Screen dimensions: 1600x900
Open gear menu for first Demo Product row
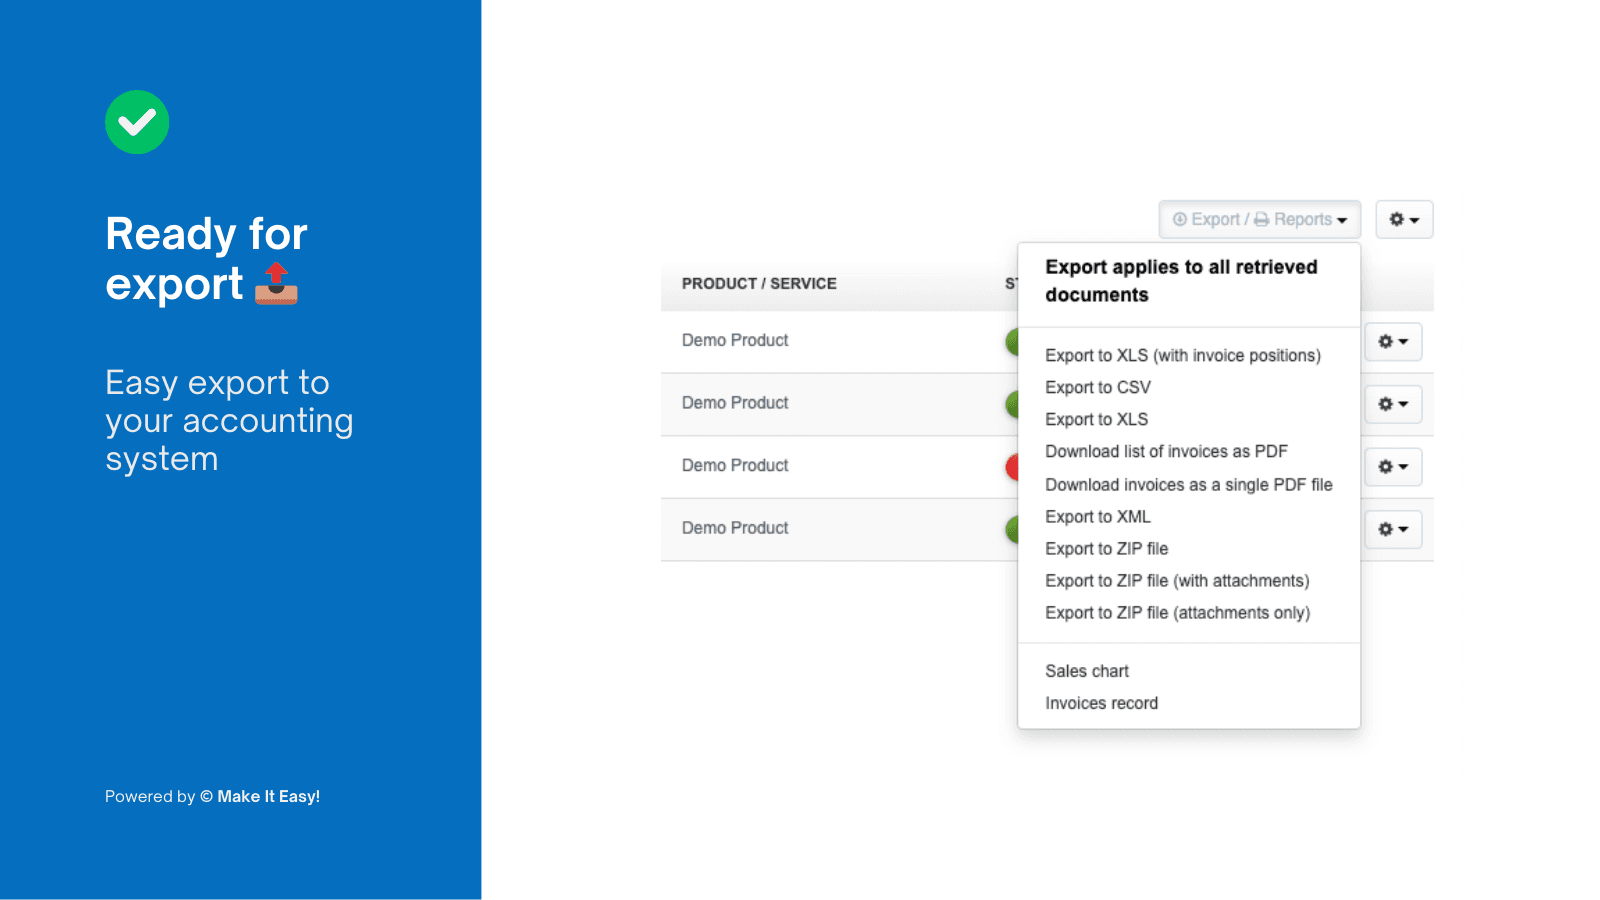[1393, 342]
